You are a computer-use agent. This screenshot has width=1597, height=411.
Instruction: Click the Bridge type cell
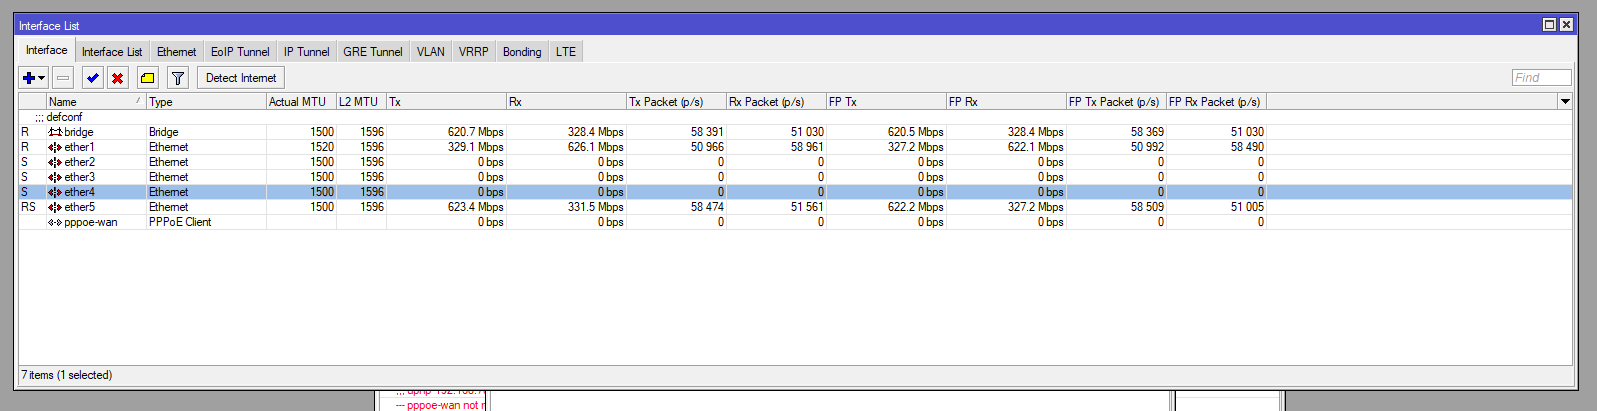point(164,132)
